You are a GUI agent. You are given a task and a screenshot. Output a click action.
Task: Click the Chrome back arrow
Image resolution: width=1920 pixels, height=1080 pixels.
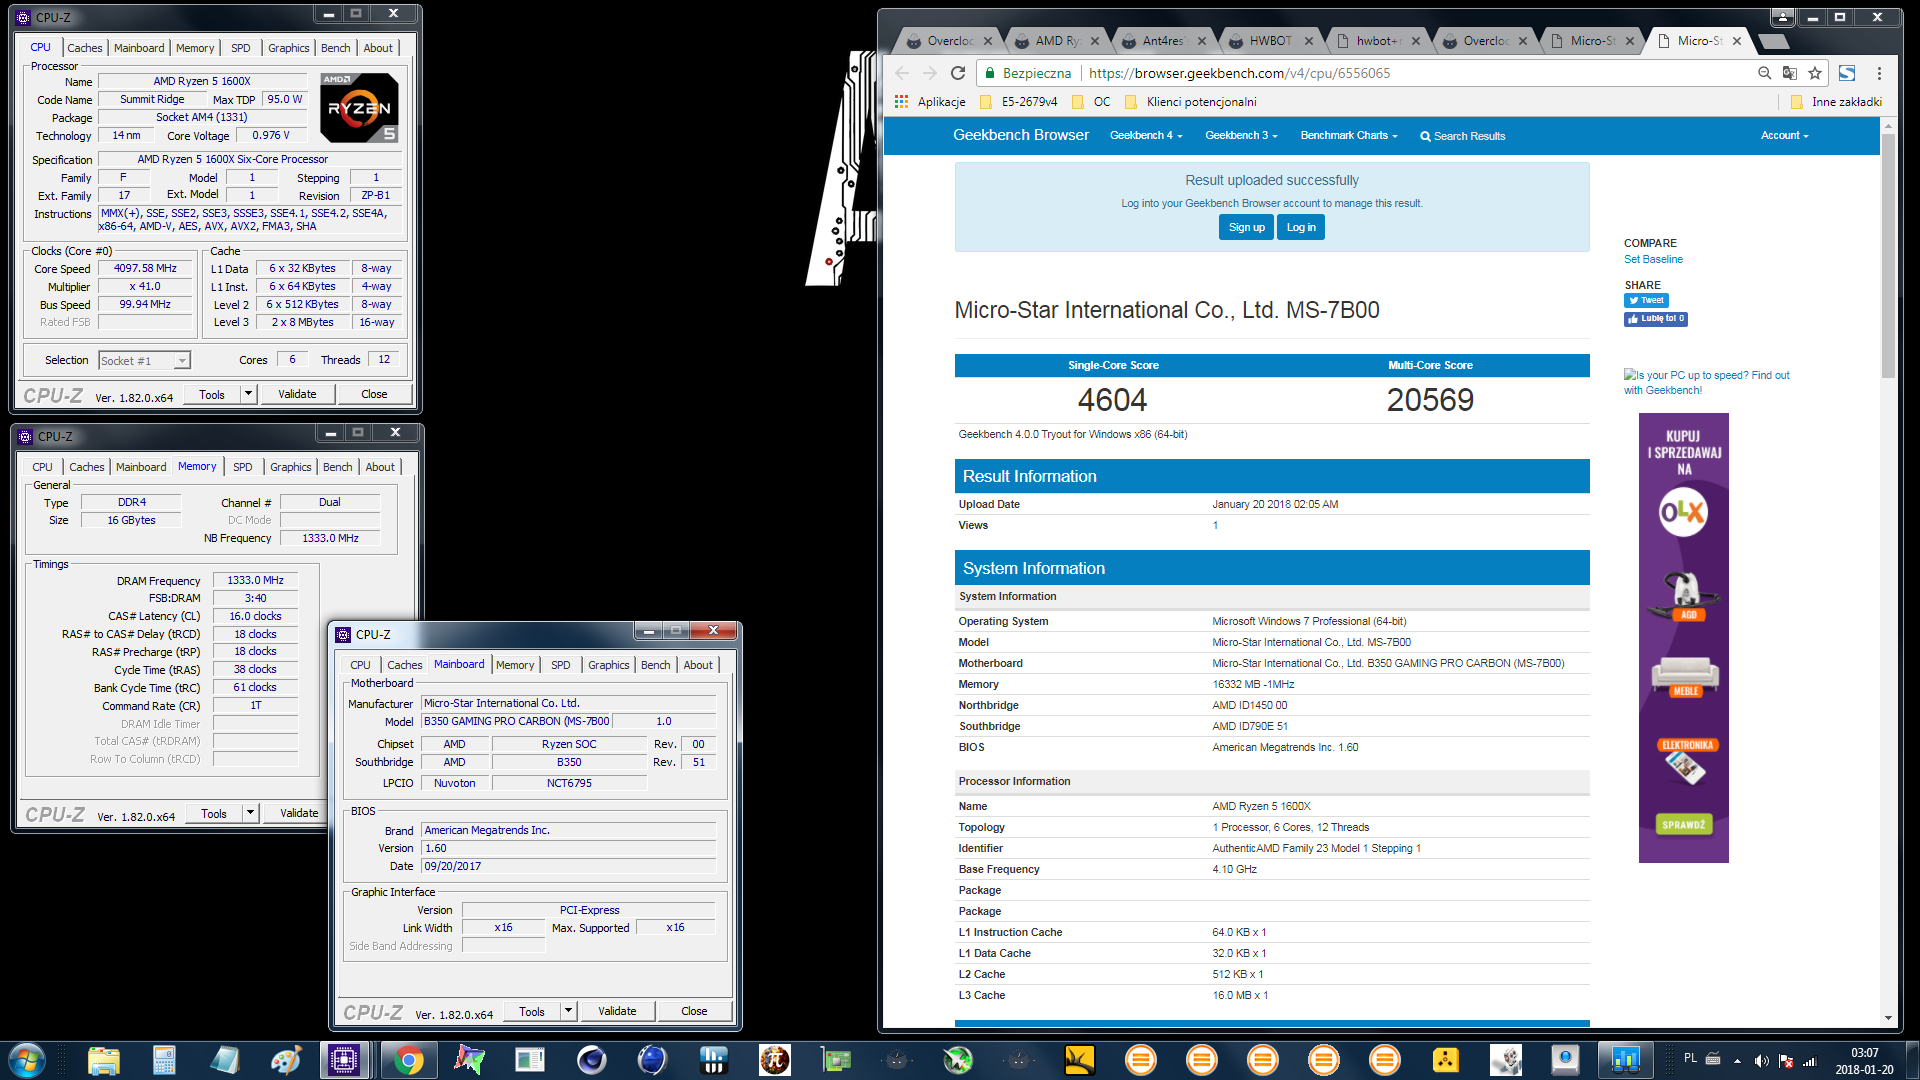click(x=902, y=73)
